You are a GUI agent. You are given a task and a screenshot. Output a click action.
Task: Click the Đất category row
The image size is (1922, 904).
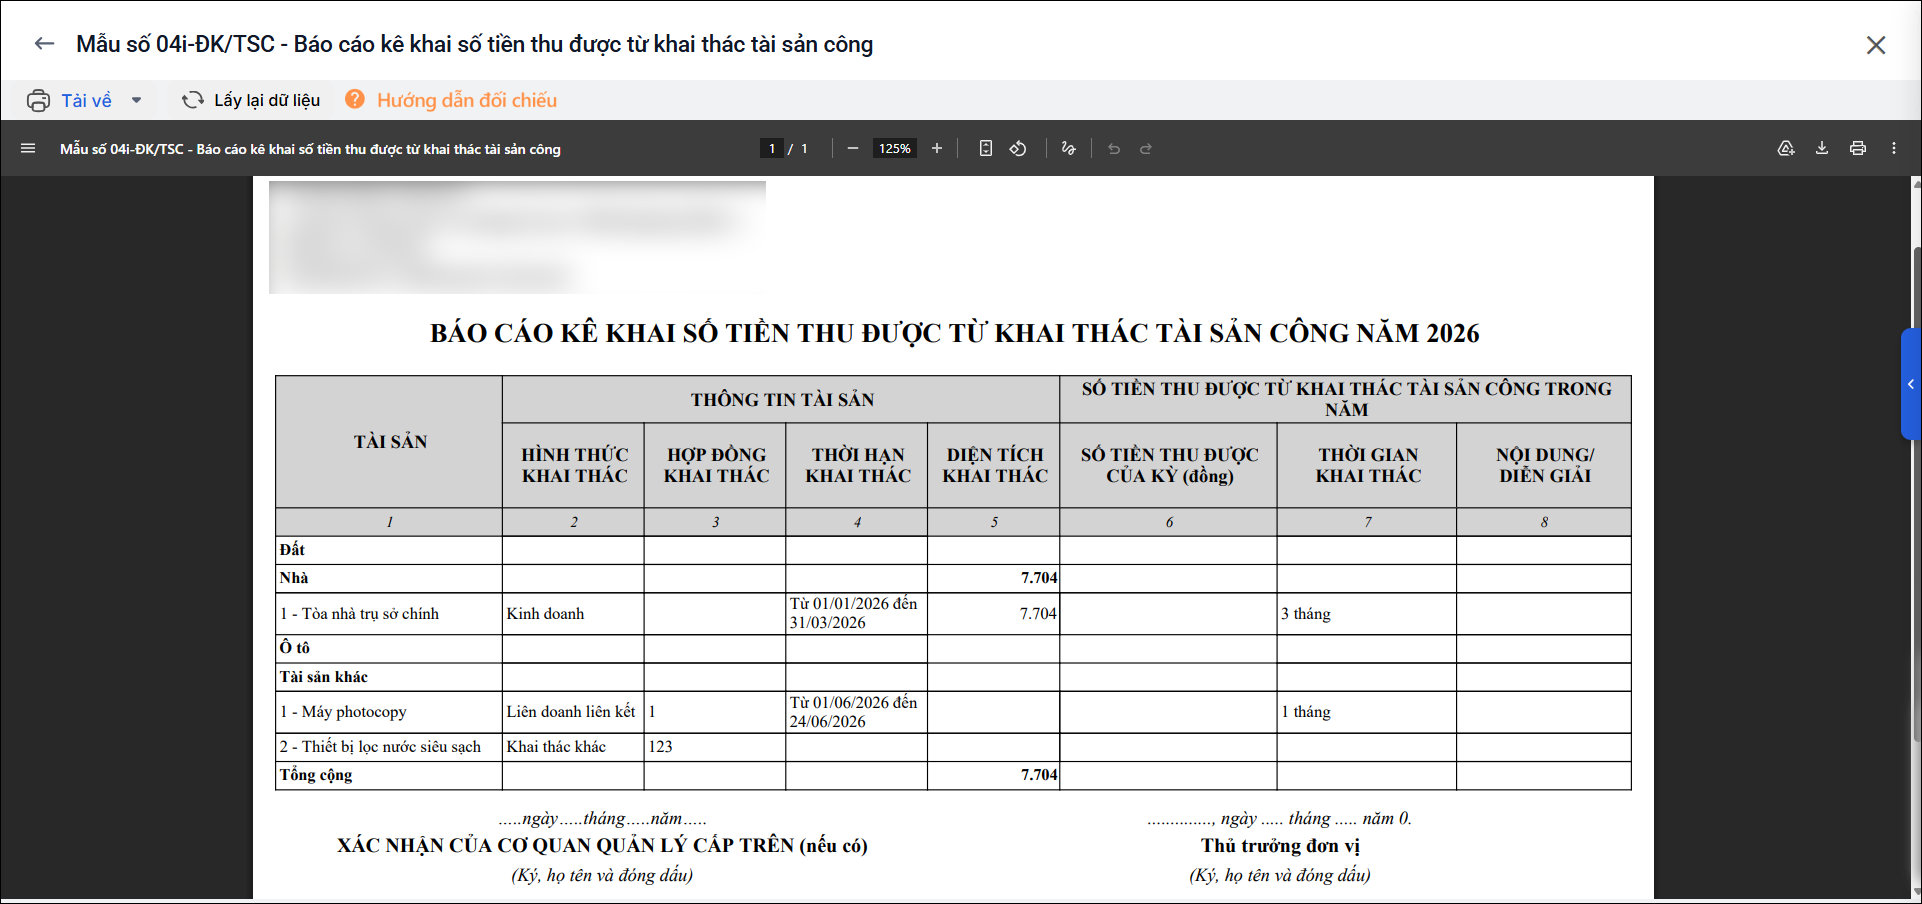coord(953,550)
